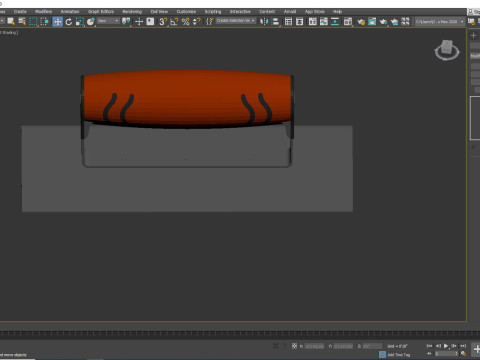
Task: Step to Previous Frame
Action: tap(438, 346)
